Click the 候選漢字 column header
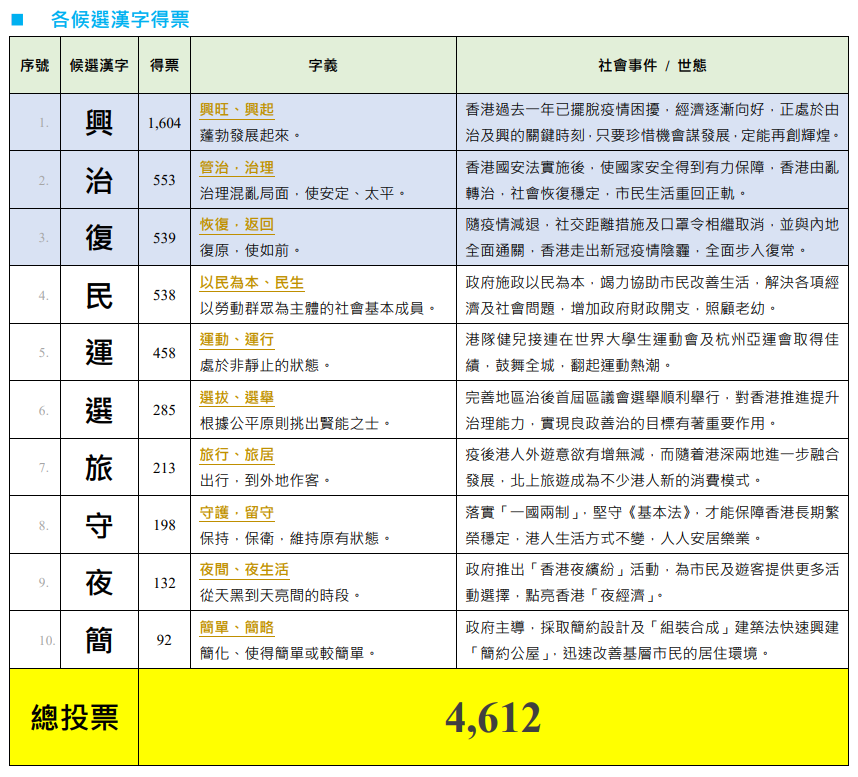The width and height of the screenshot is (858, 777). (x=99, y=65)
